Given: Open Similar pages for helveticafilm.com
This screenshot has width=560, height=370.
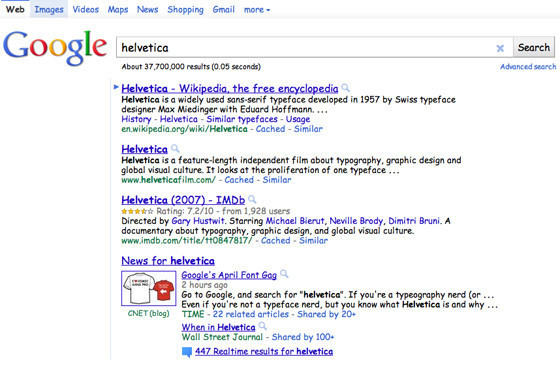Looking at the screenshot, I should click(277, 180).
